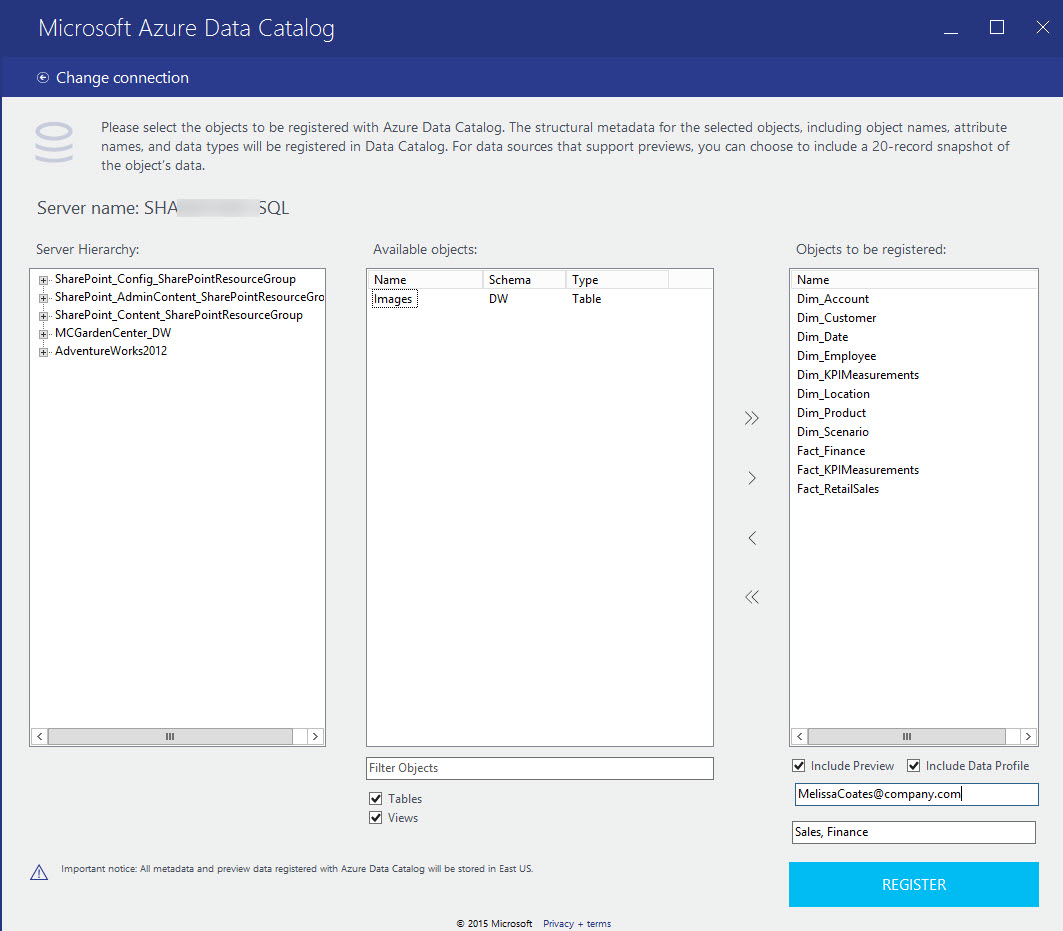Uncheck the Views filter checkbox
This screenshot has width=1063, height=931.
(x=376, y=818)
